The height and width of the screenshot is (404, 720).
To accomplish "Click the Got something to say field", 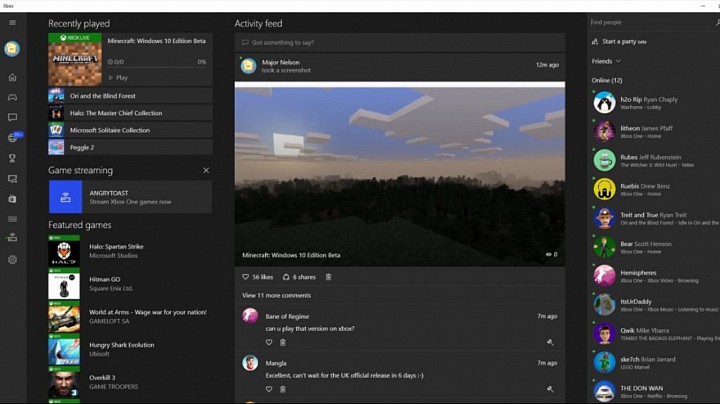I will [x=400, y=43].
